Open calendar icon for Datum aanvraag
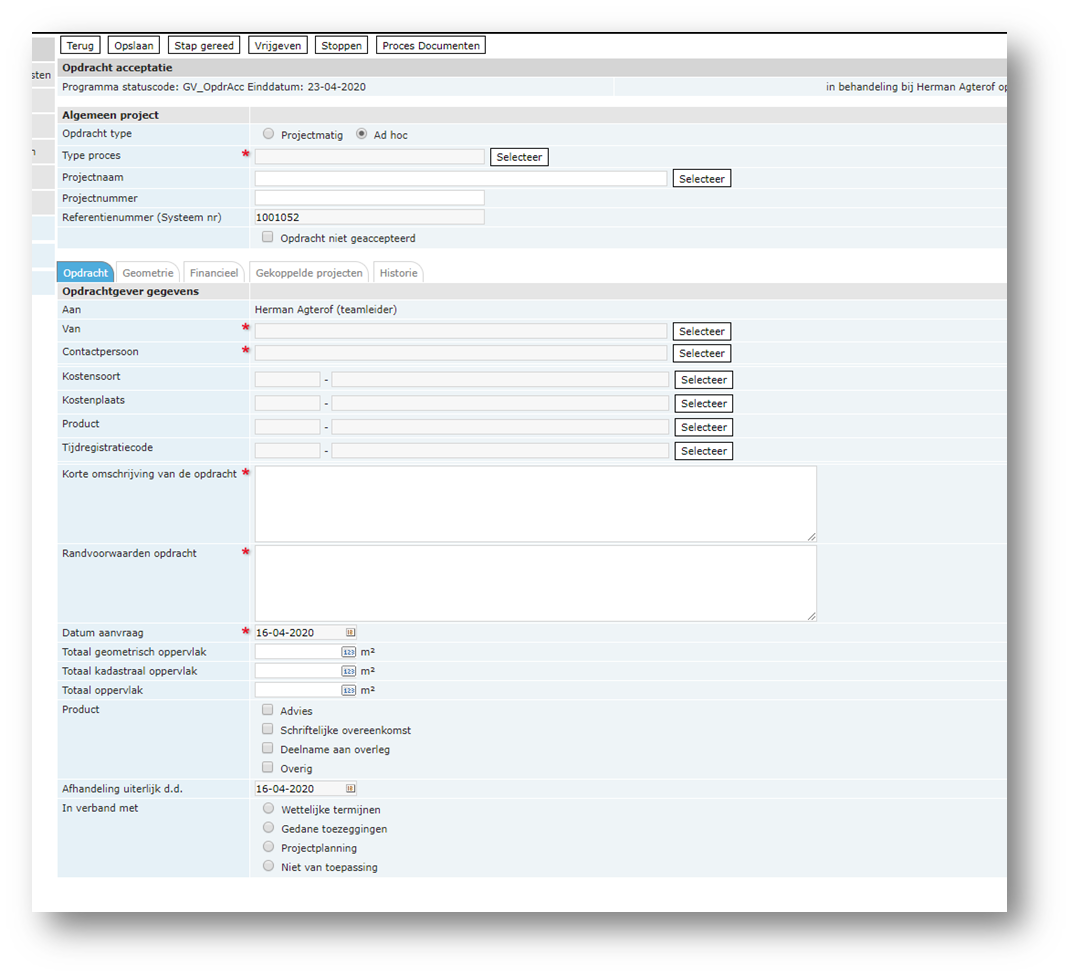Screen dimensions: 1072x977 point(350,632)
